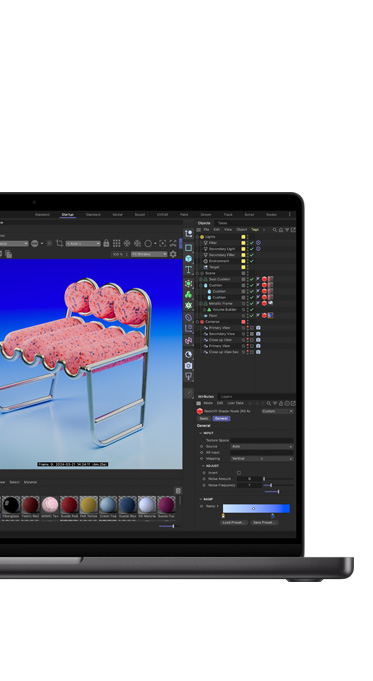373x681 pixels.
Task: Toggle the green enable checkmark for Environment
Action: [251, 261]
